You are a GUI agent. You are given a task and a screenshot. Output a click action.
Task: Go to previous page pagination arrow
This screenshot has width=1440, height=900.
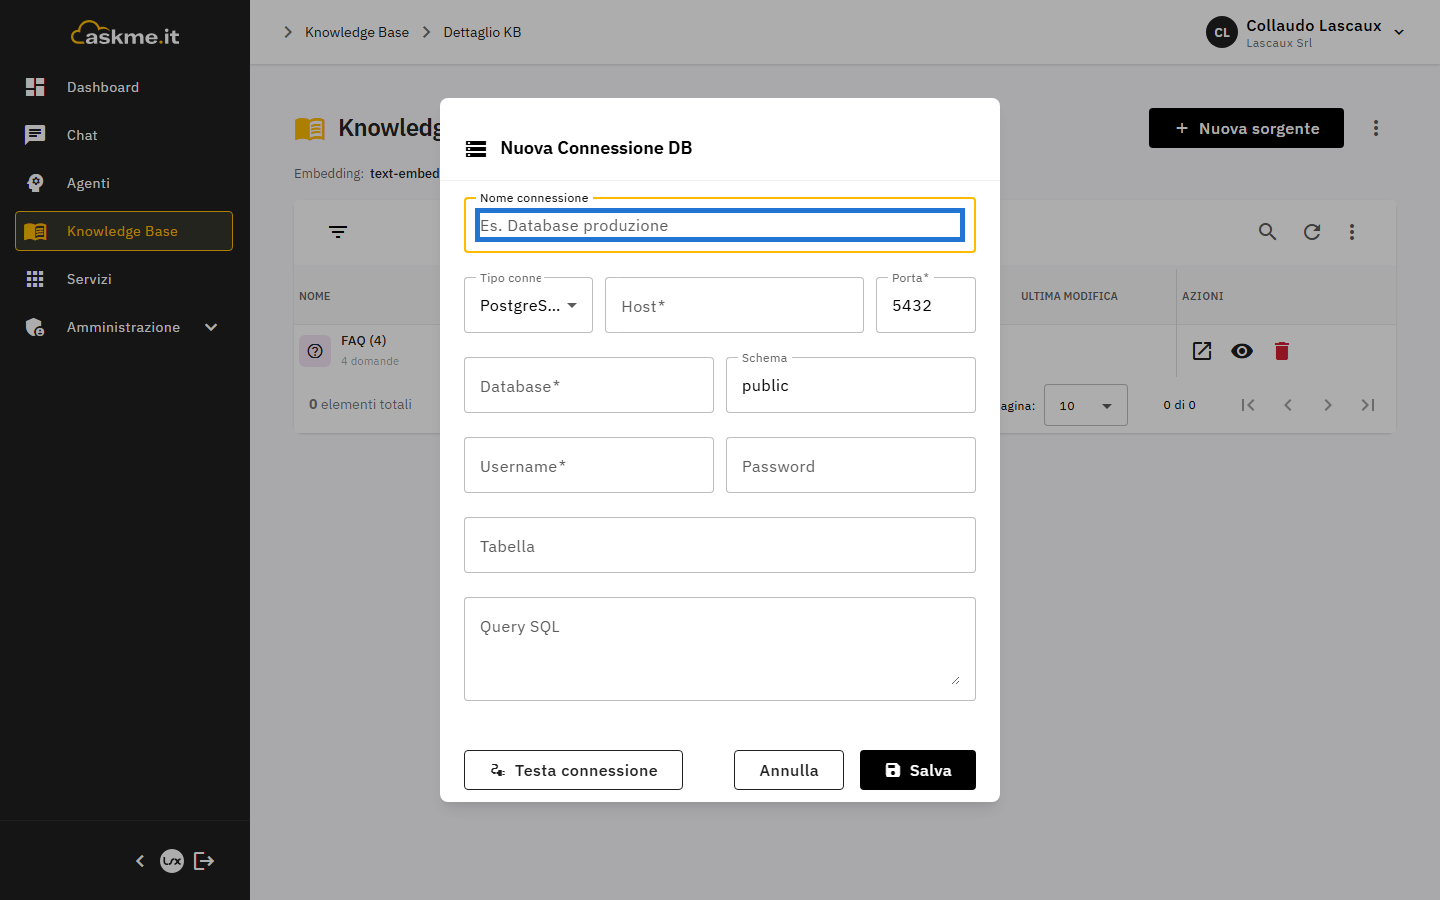[1288, 405]
